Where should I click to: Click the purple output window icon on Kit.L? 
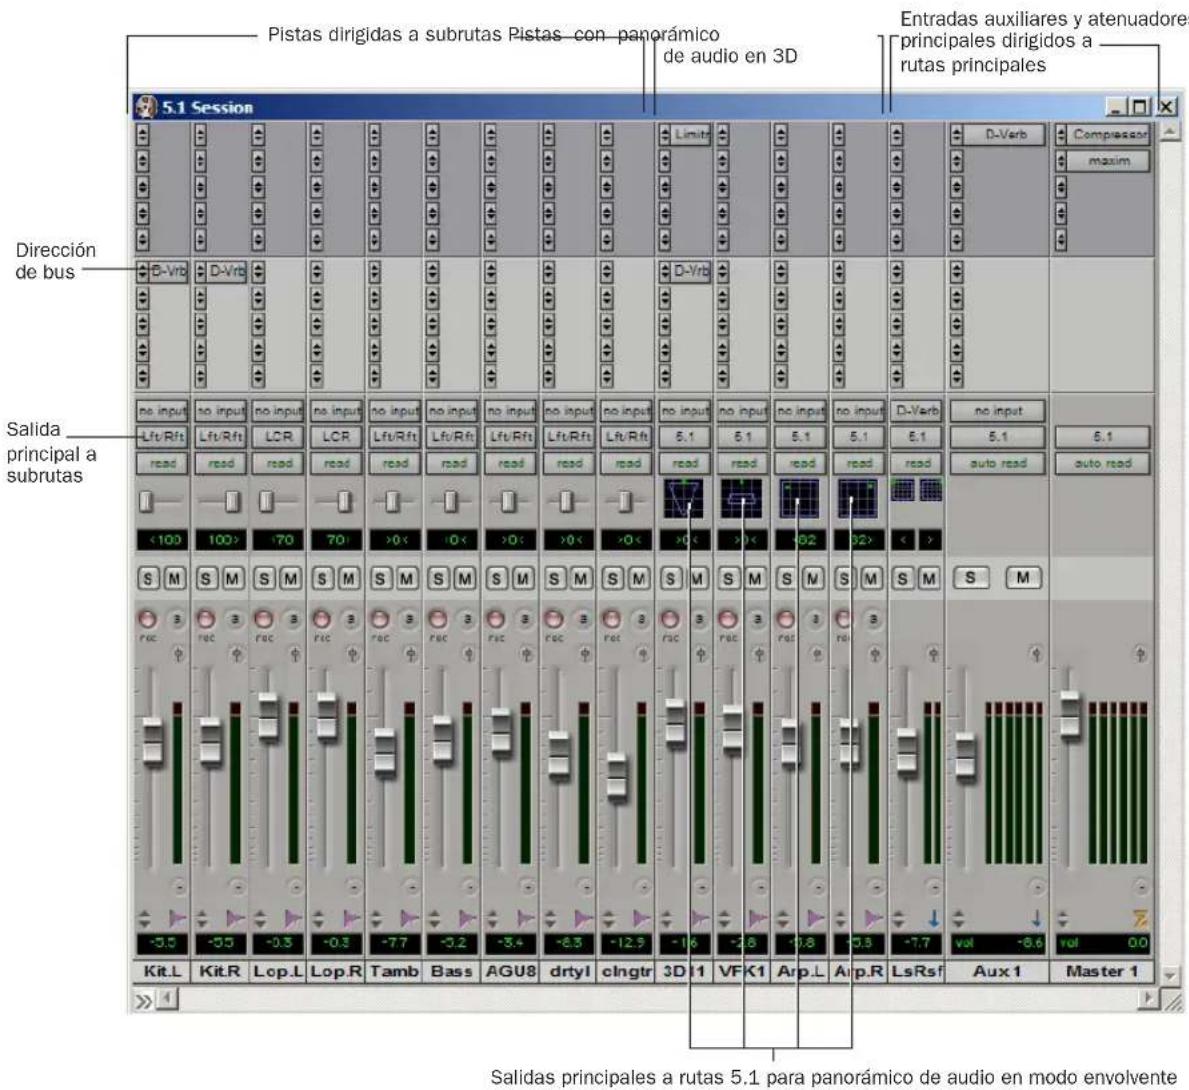[x=177, y=919]
